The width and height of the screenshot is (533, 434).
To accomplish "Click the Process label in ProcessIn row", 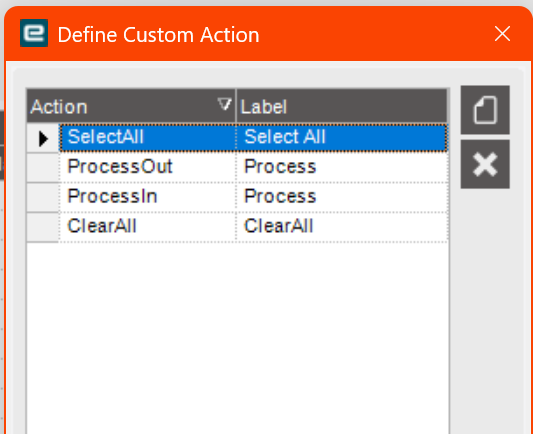I will tap(342, 197).
